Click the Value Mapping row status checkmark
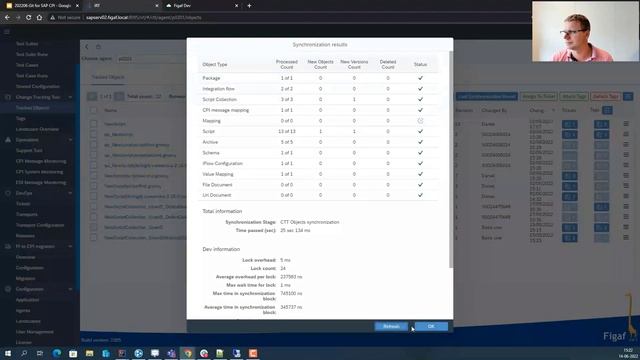 420,174
